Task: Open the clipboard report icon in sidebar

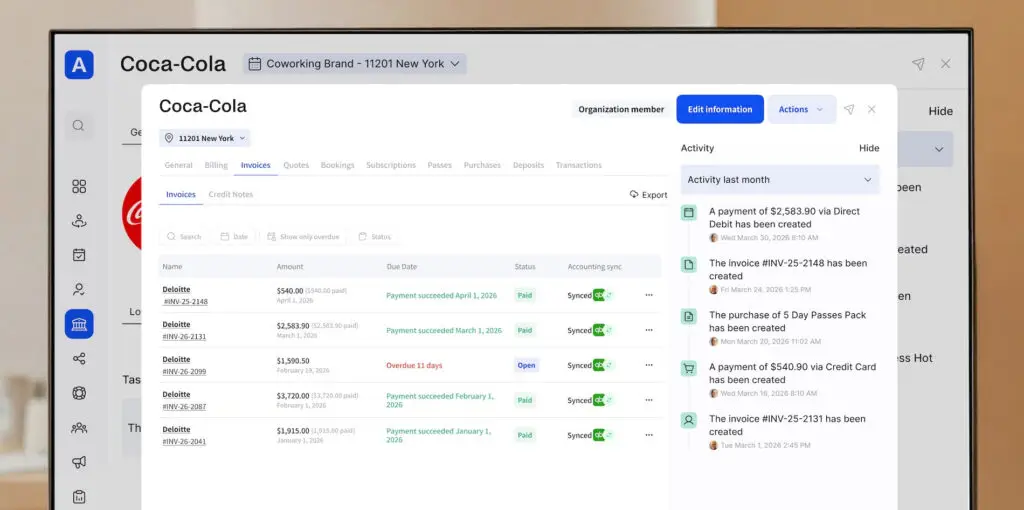Action: (79, 497)
